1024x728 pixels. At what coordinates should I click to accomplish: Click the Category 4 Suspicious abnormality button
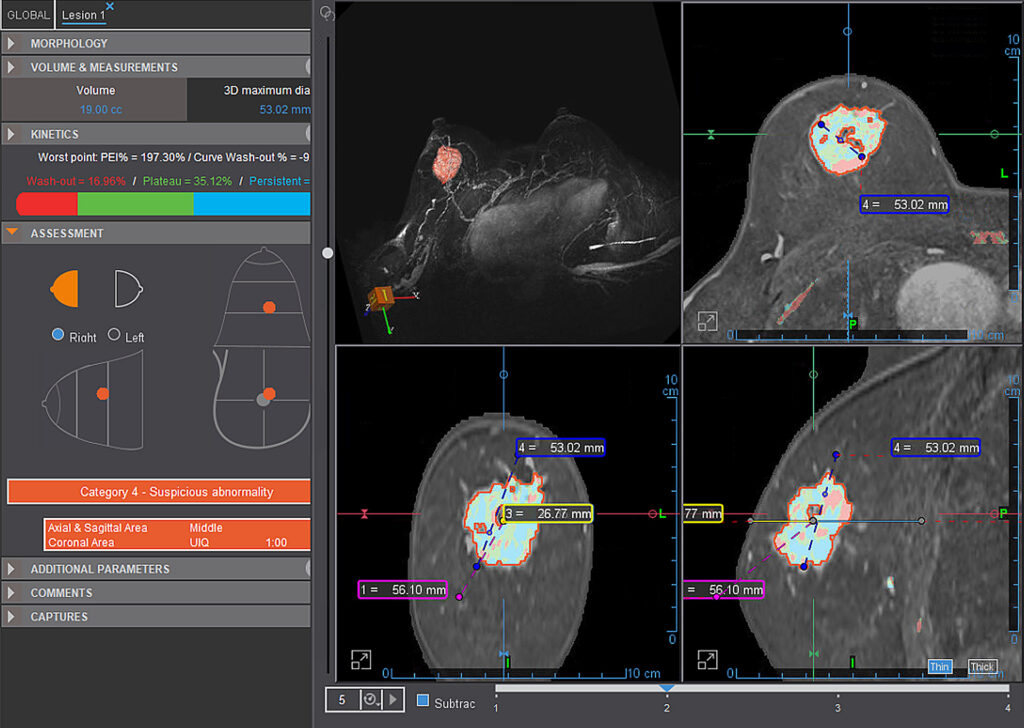[158, 491]
